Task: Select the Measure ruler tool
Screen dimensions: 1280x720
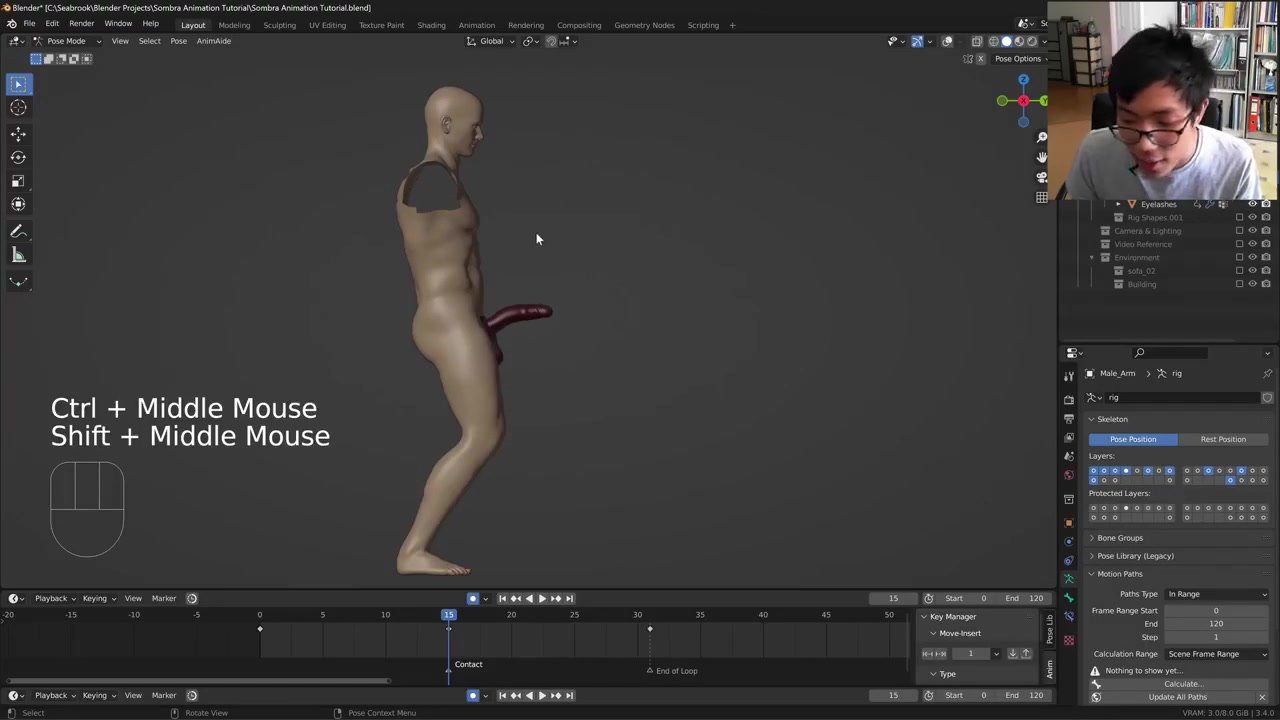Action: pos(18,255)
